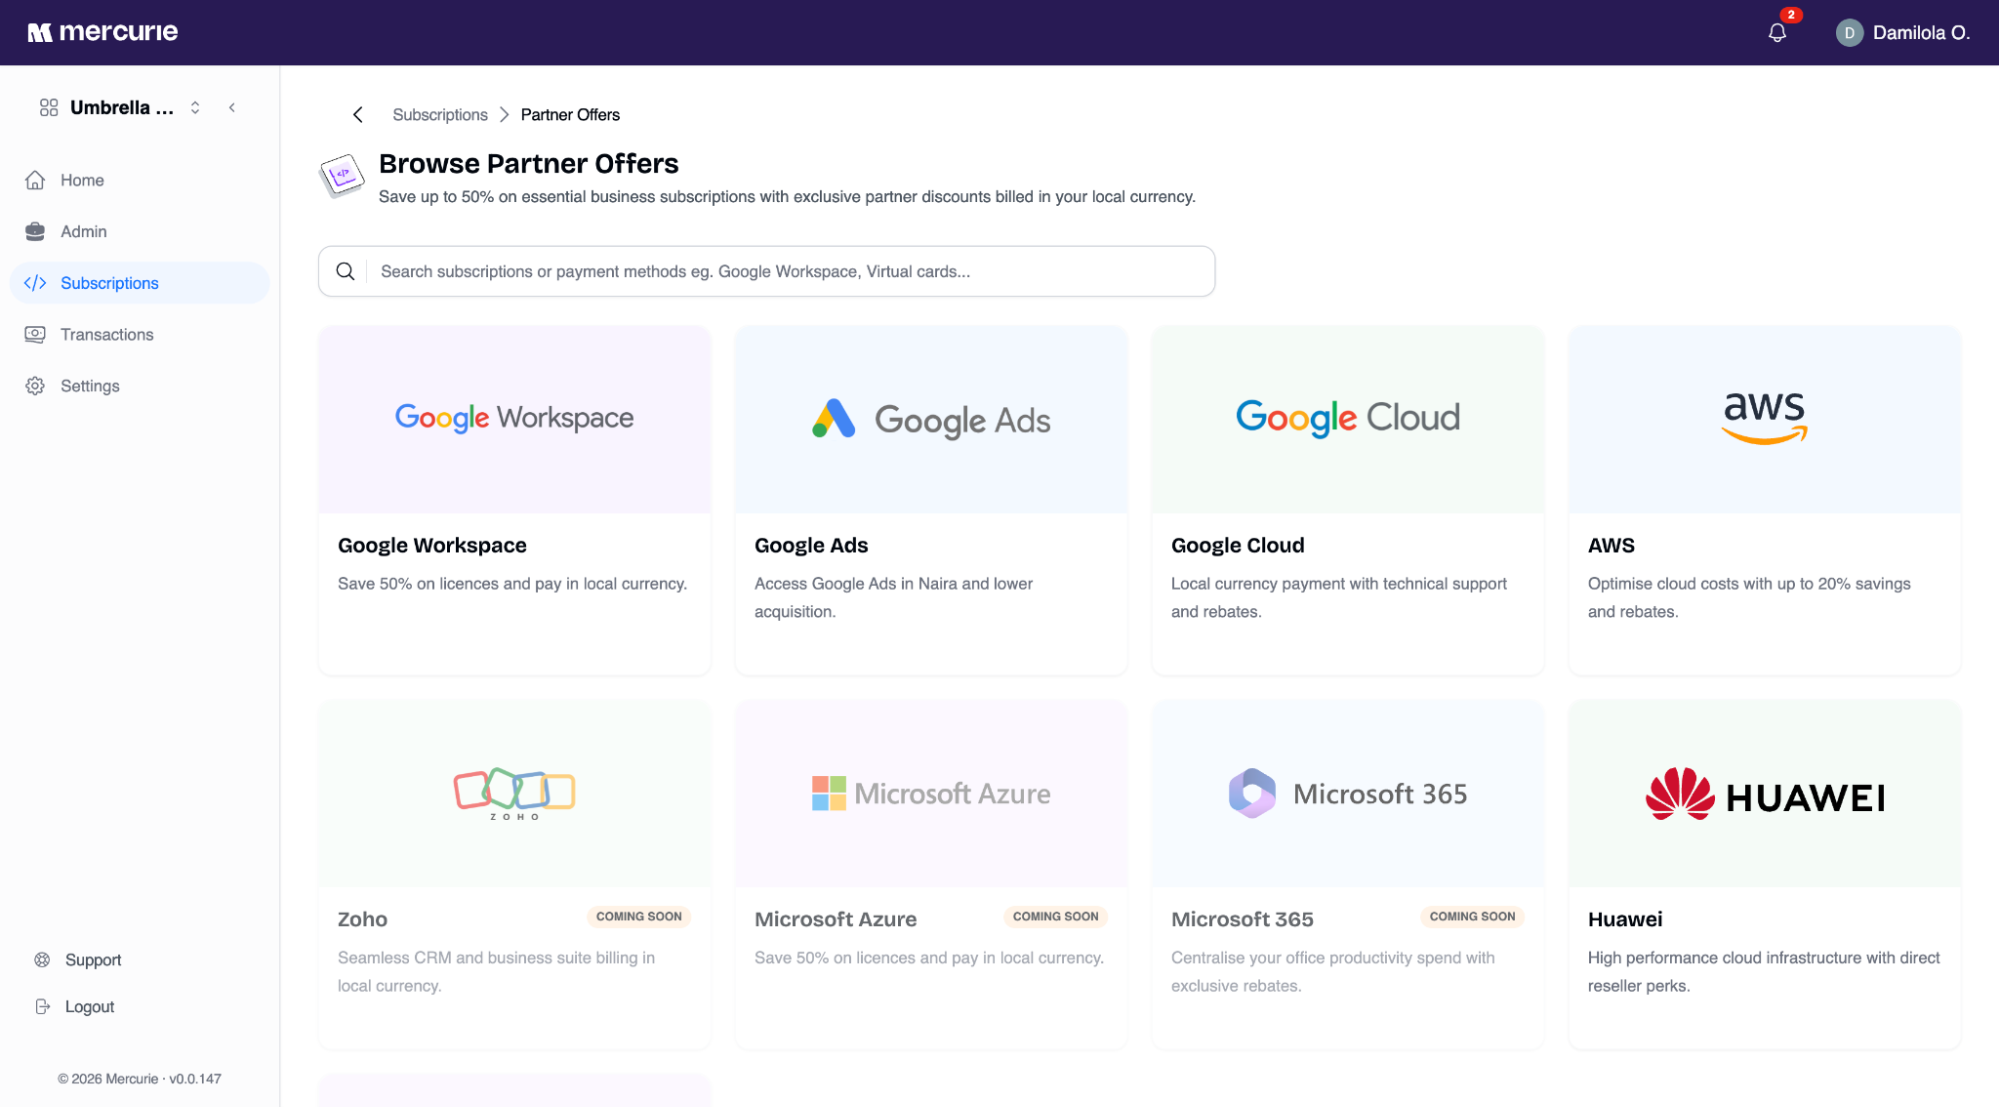Click the Subscriptions breadcrumb link
The width and height of the screenshot is (1999, 1107).
tap(440, 115)
